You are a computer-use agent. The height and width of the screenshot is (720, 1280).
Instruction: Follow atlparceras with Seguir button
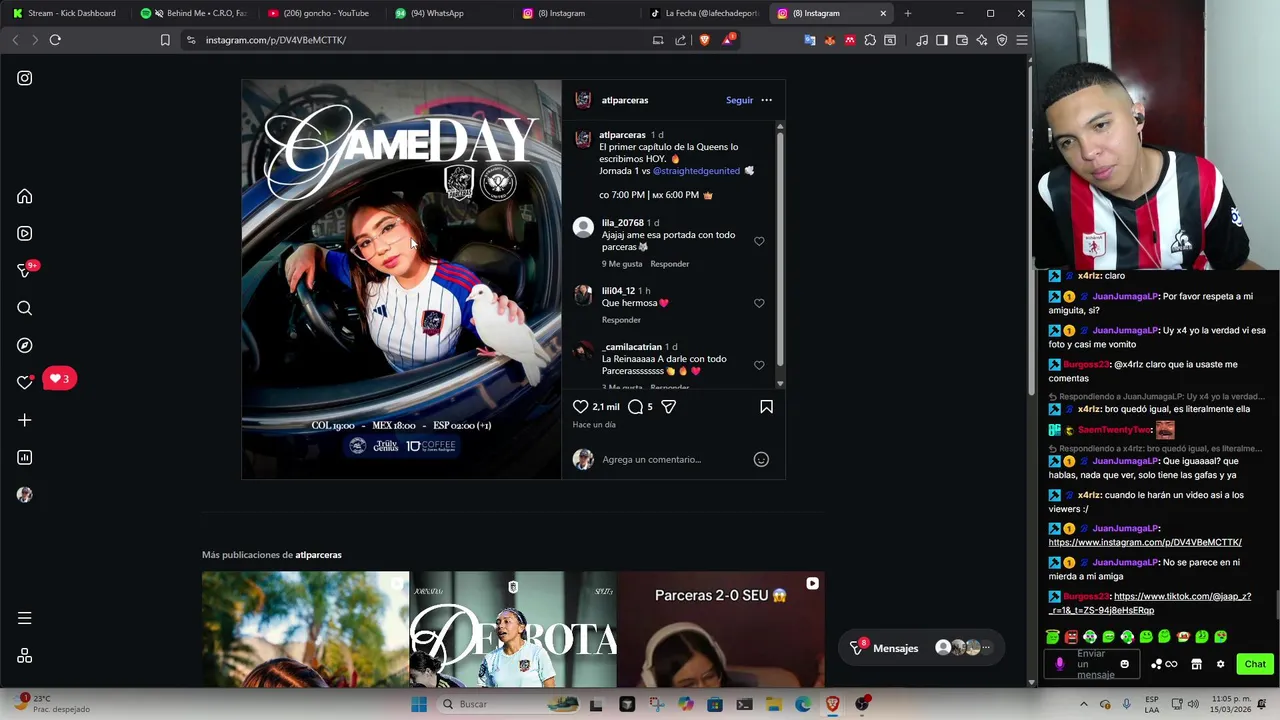739,100
